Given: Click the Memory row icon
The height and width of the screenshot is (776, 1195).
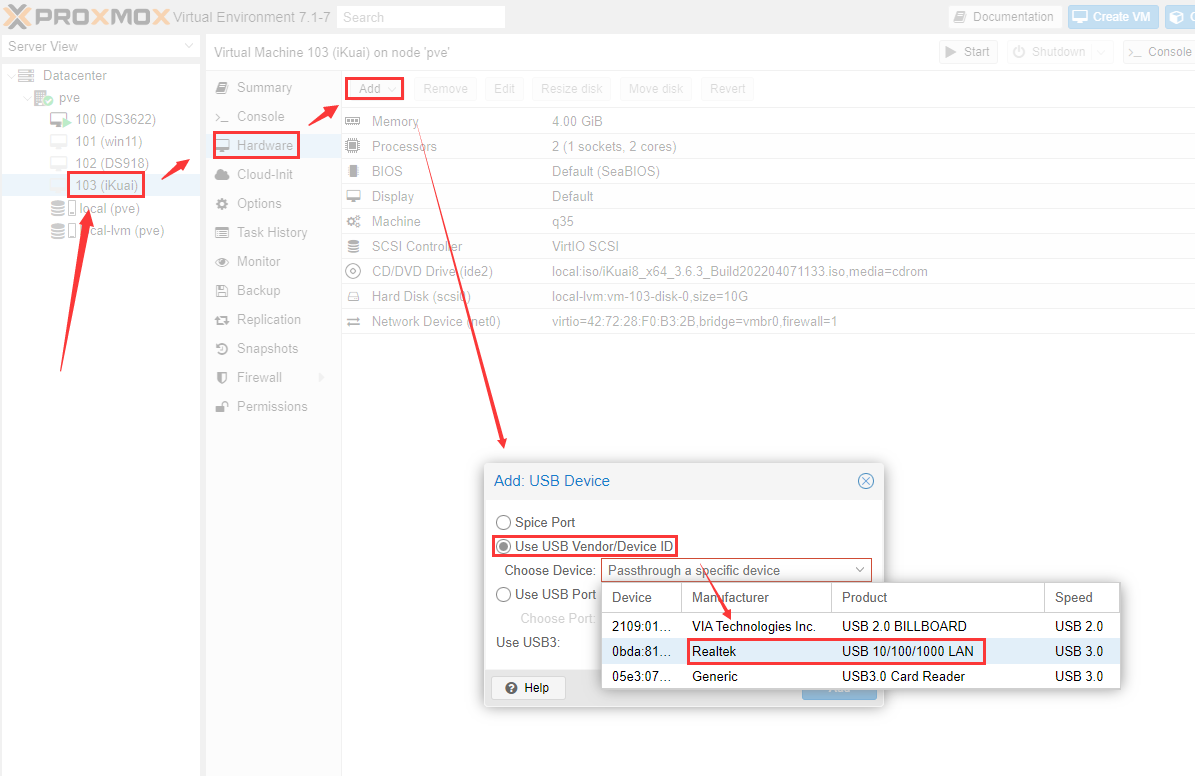Looking at the screenshot, I should pos(353,121).
